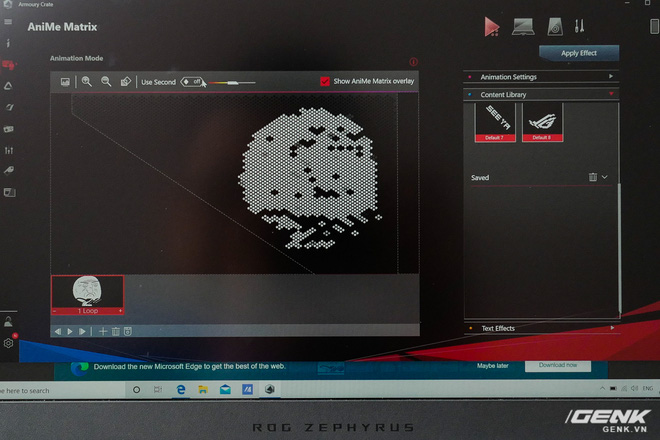Open the sliders tuning icon in sidebar
The width and height of the screenshot is (660, 440).
click(x=9, y=150)
